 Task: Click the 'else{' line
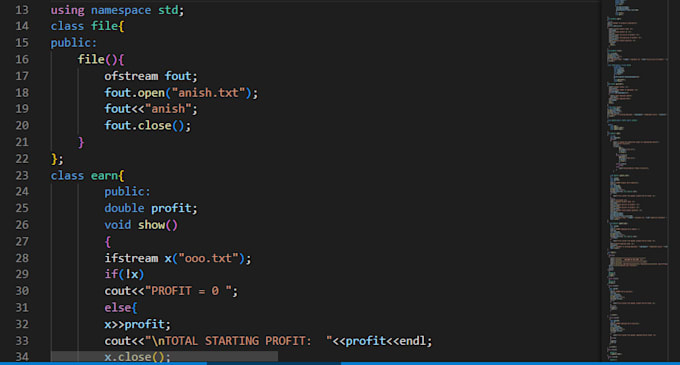[121, 308]
